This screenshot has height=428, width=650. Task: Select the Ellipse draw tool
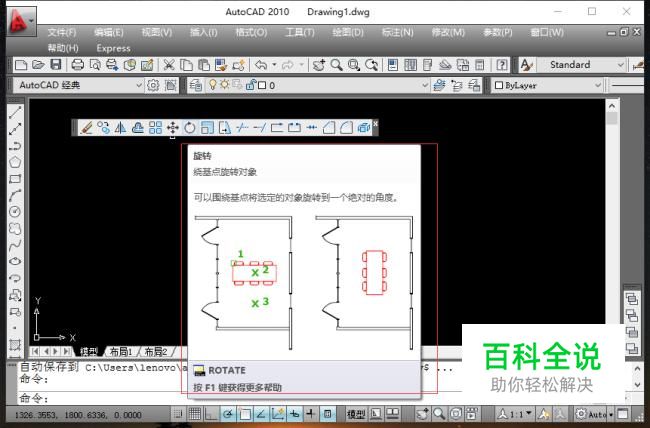[15, 262]
